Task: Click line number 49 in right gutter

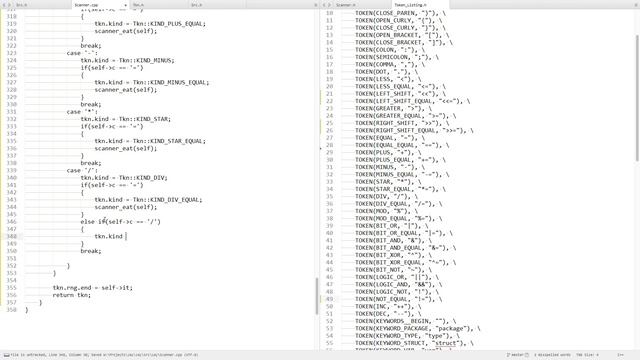Action: click(329, 299)
